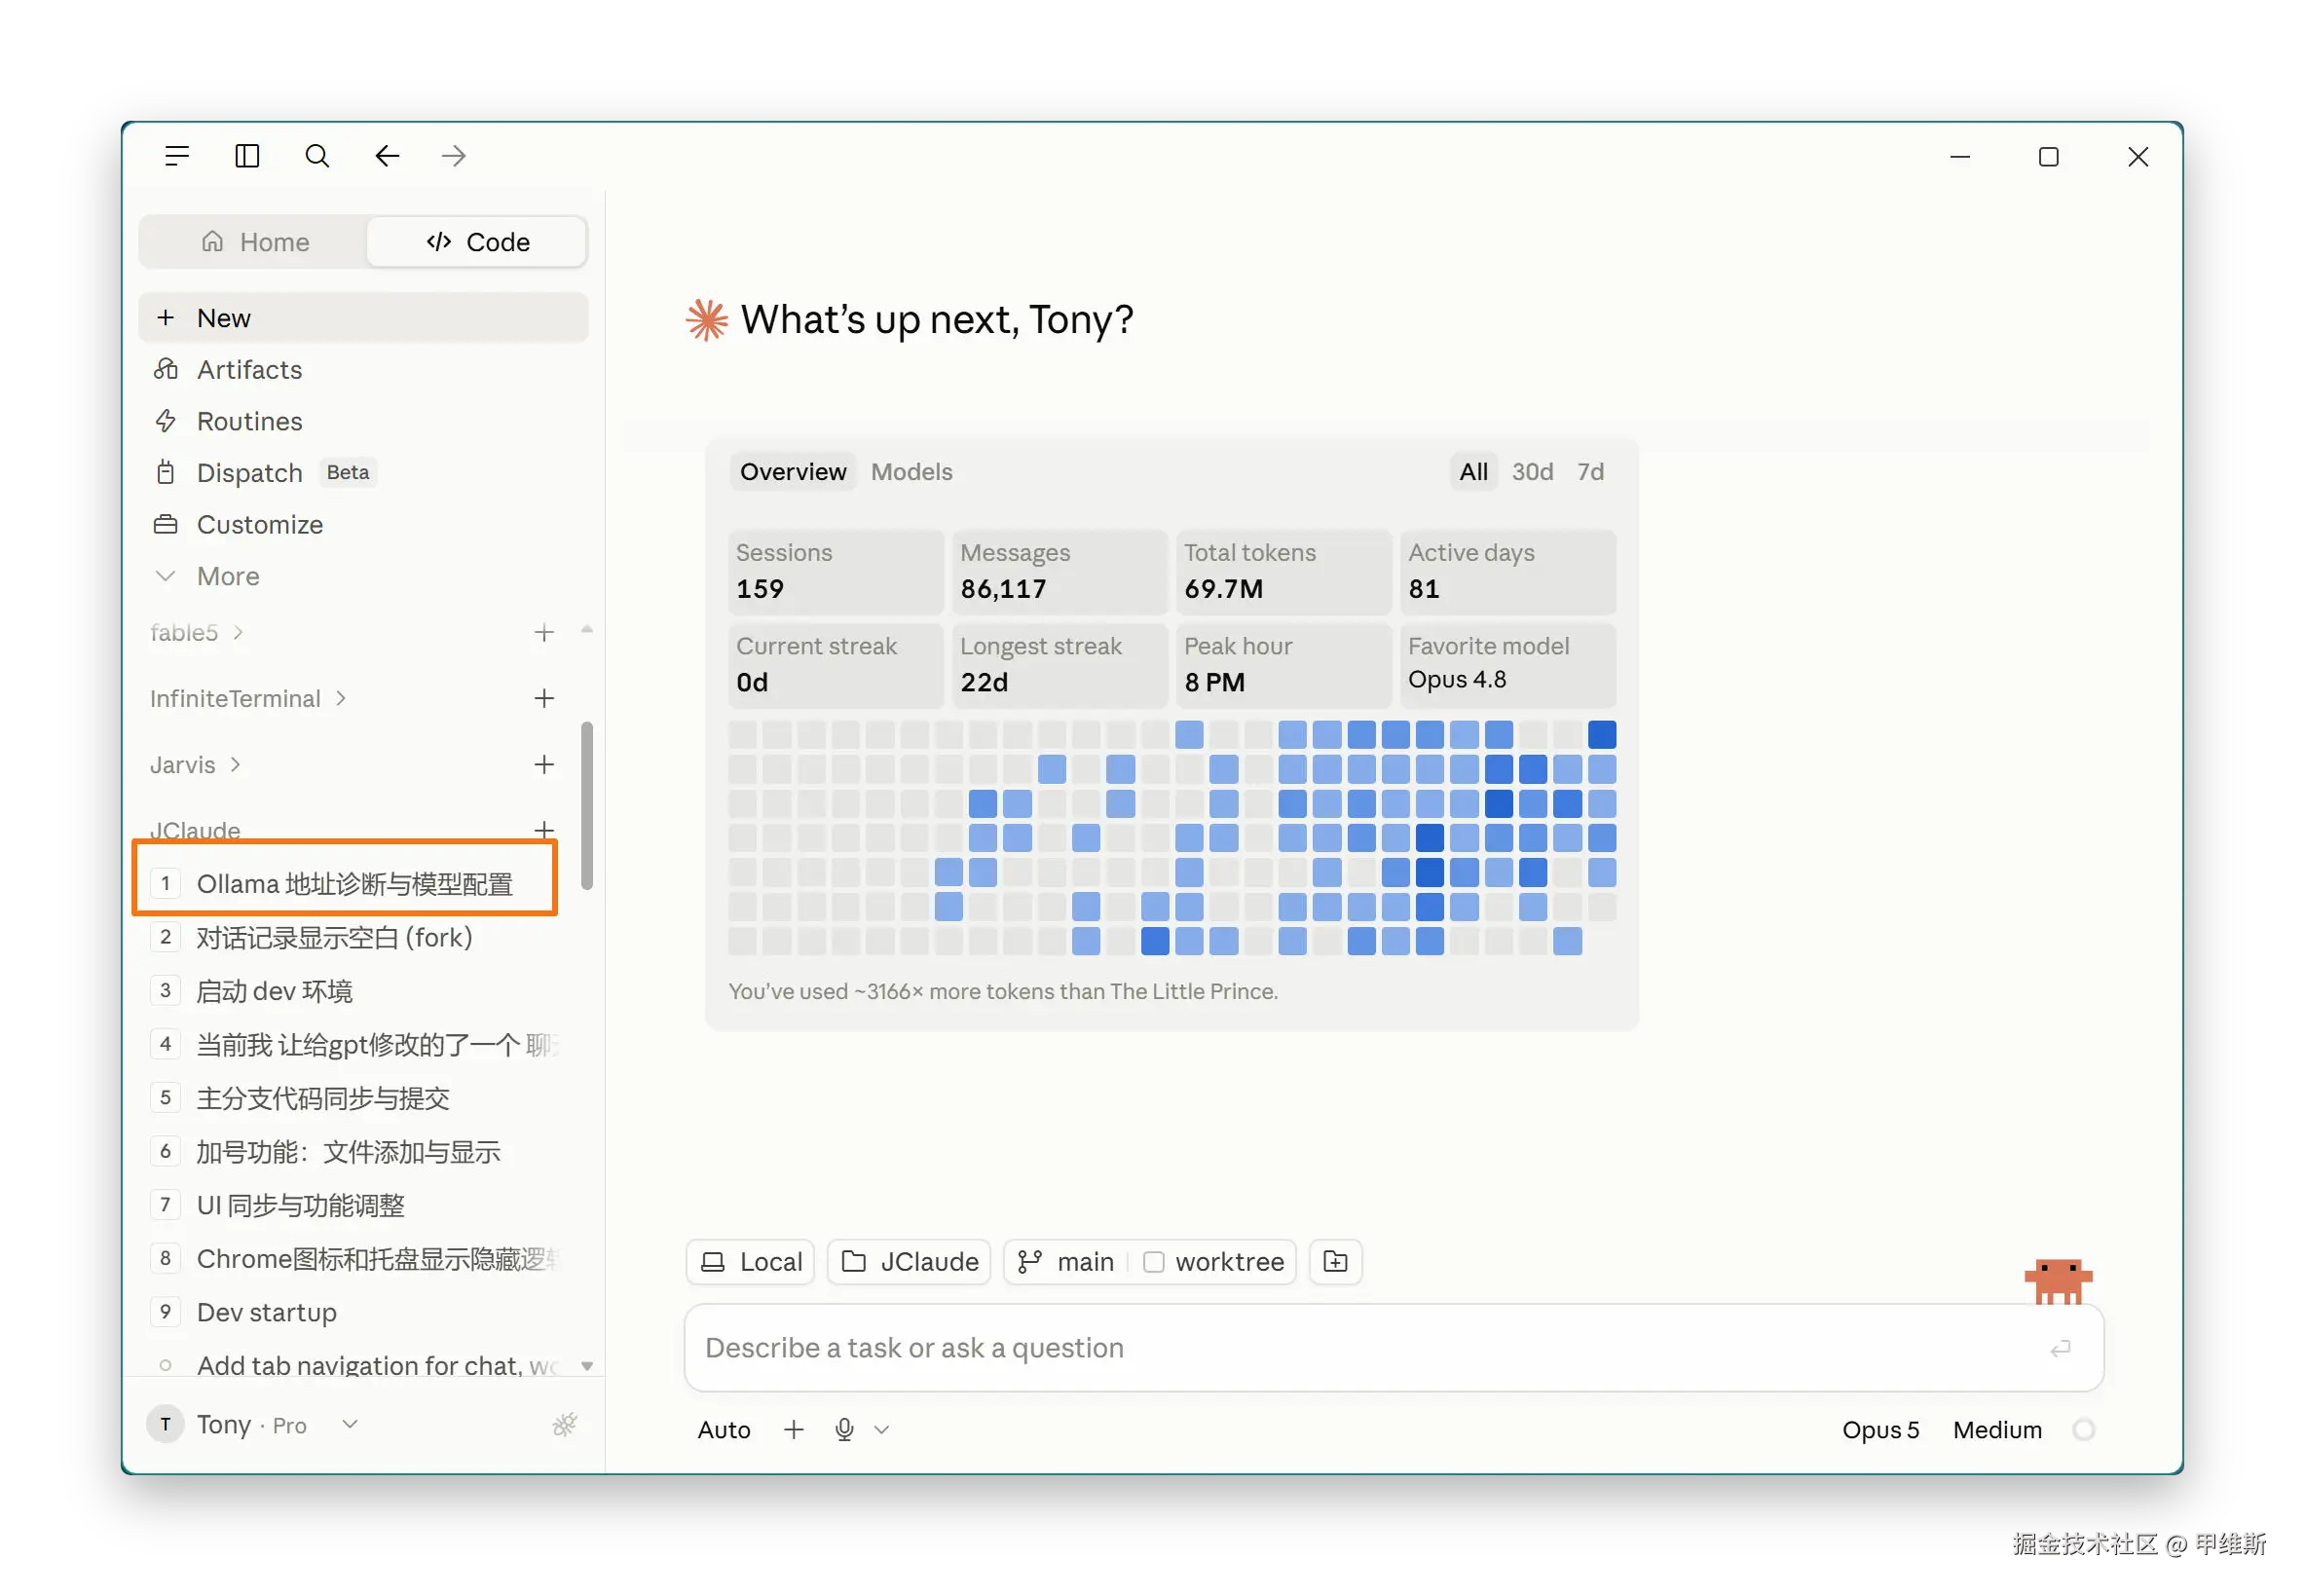
Task: Expand the fable5 project
Action: 197,633
